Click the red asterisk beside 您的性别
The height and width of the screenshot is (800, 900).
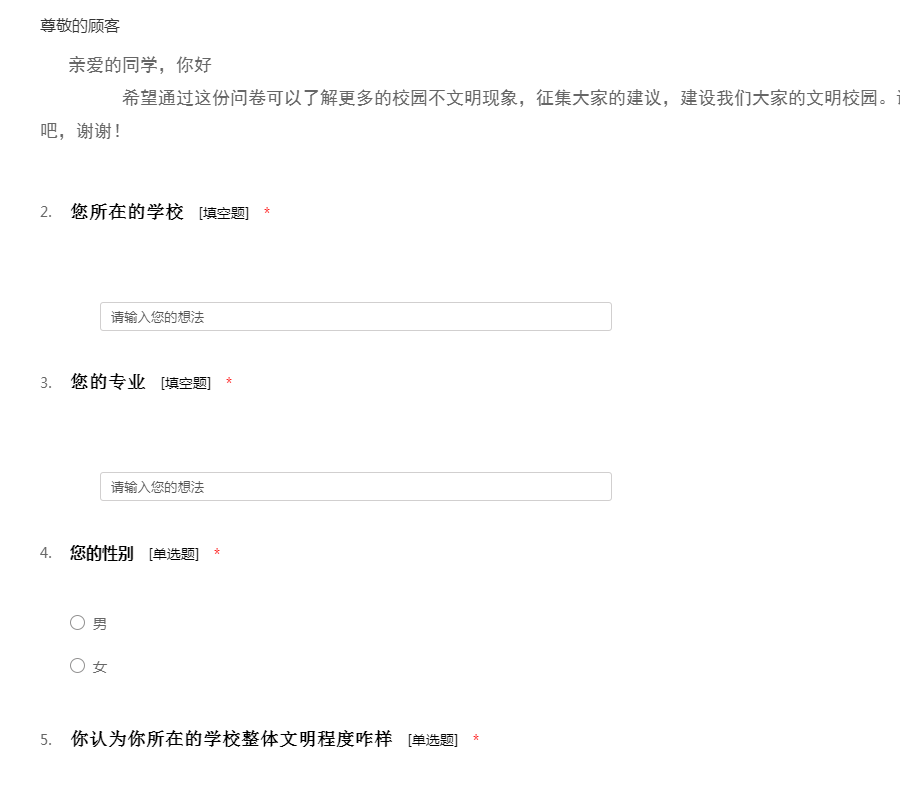coord(217,553)
